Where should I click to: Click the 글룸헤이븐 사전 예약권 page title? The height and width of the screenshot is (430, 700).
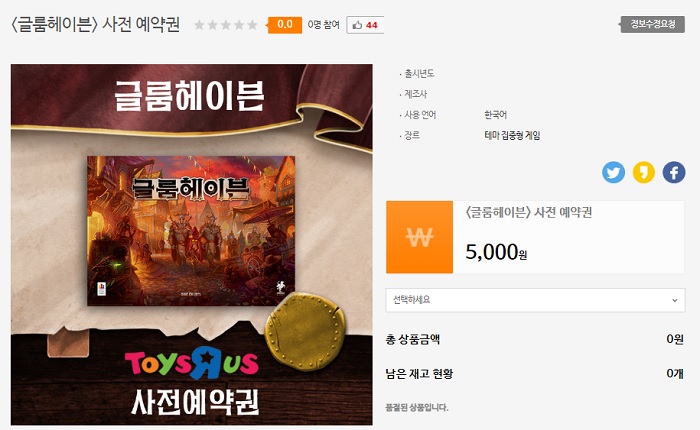pyautogui.click(x=96, y=24)
